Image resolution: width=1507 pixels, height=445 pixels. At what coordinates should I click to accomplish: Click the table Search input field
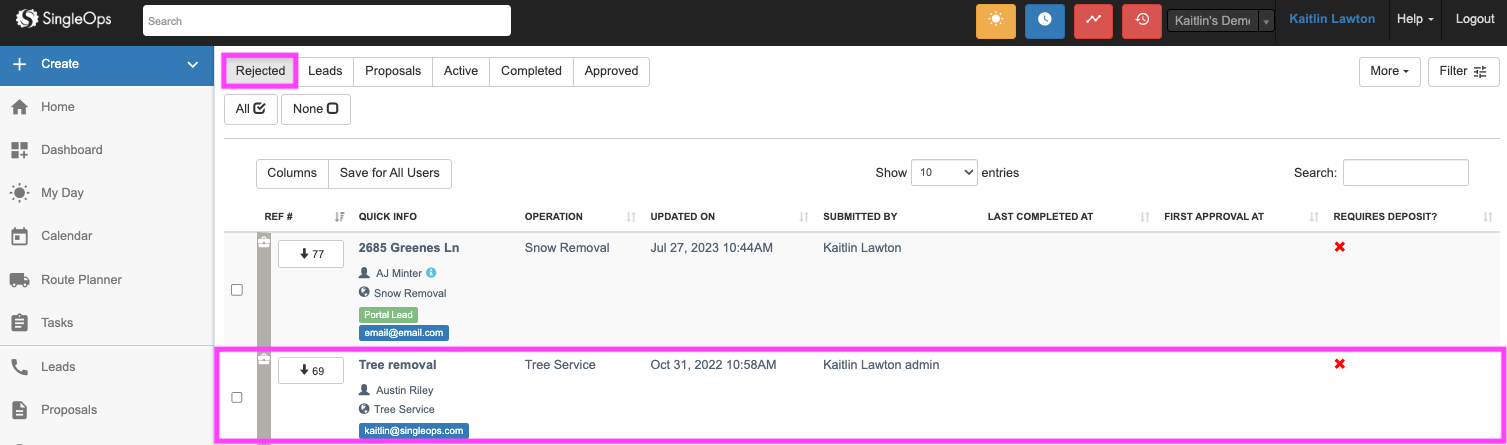click(1405, 173)
